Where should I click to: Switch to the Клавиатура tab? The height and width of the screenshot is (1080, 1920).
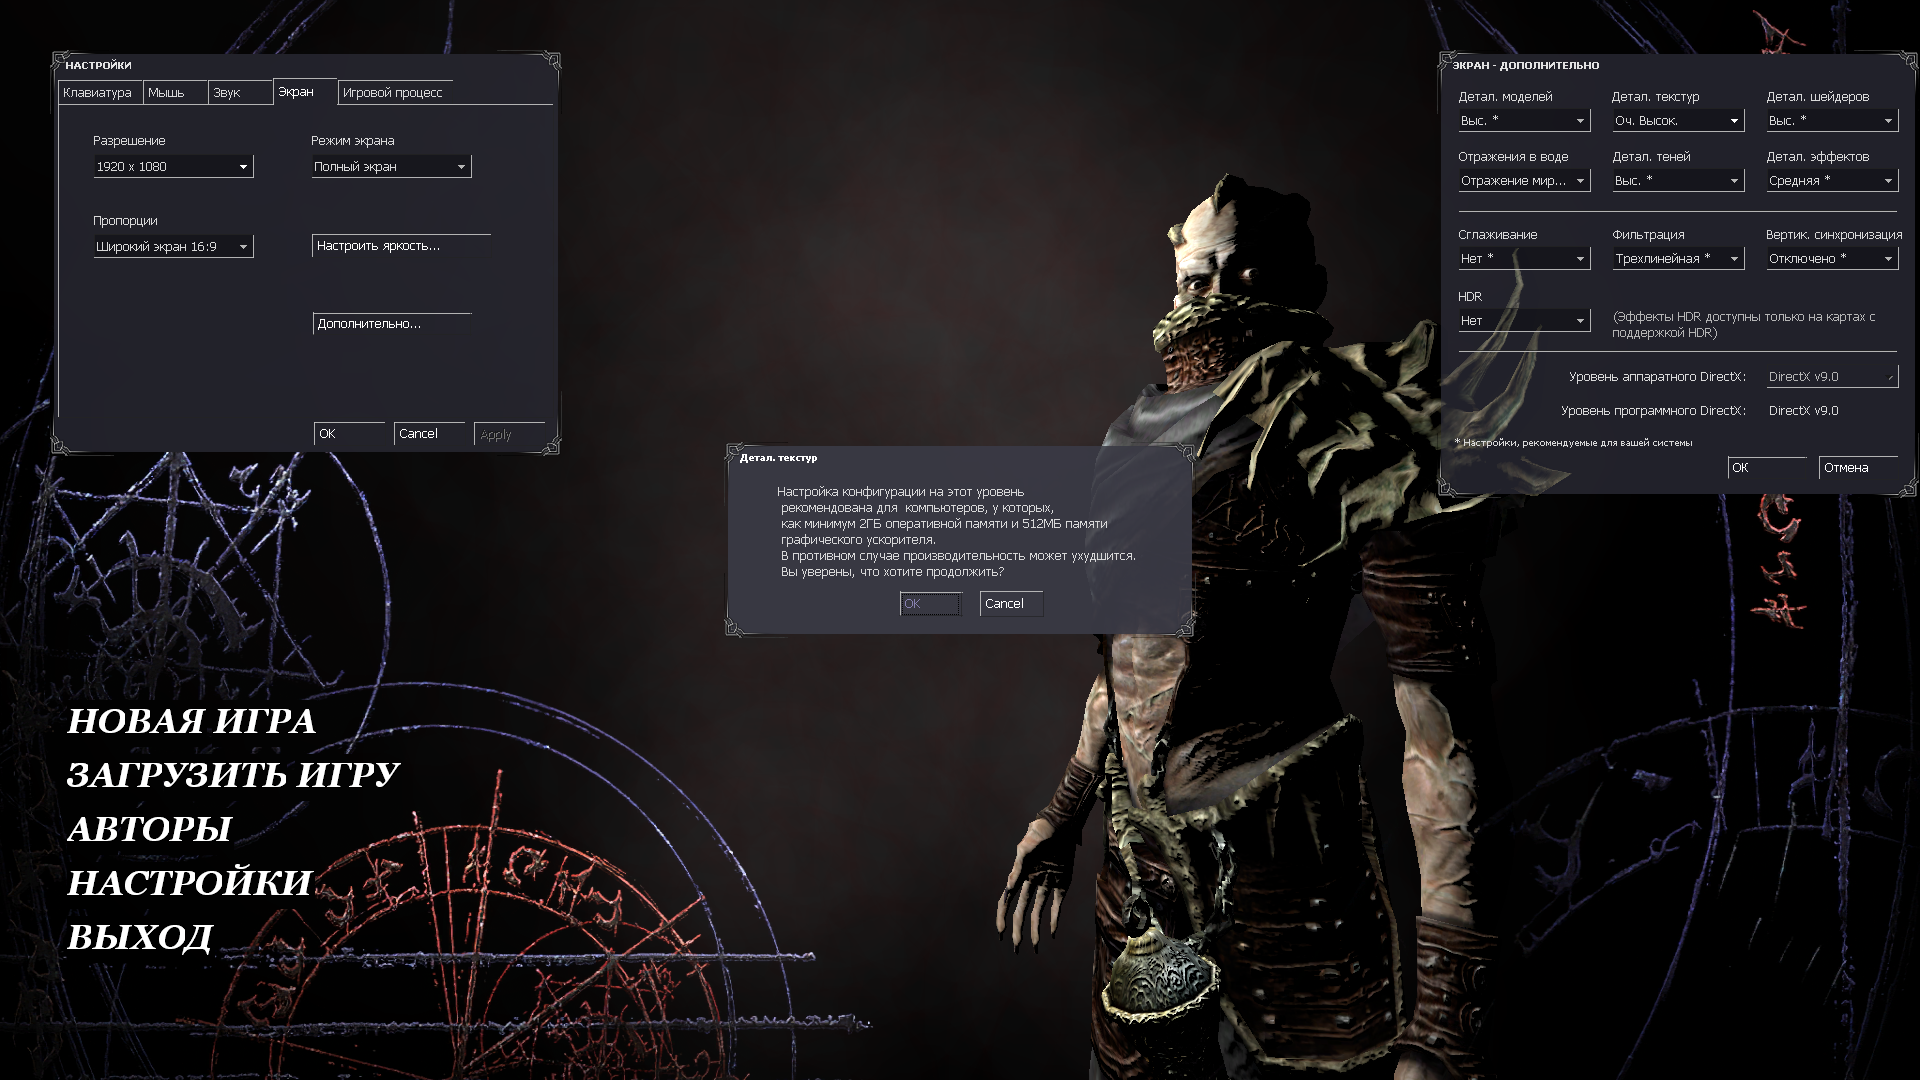tap(100, 93)
